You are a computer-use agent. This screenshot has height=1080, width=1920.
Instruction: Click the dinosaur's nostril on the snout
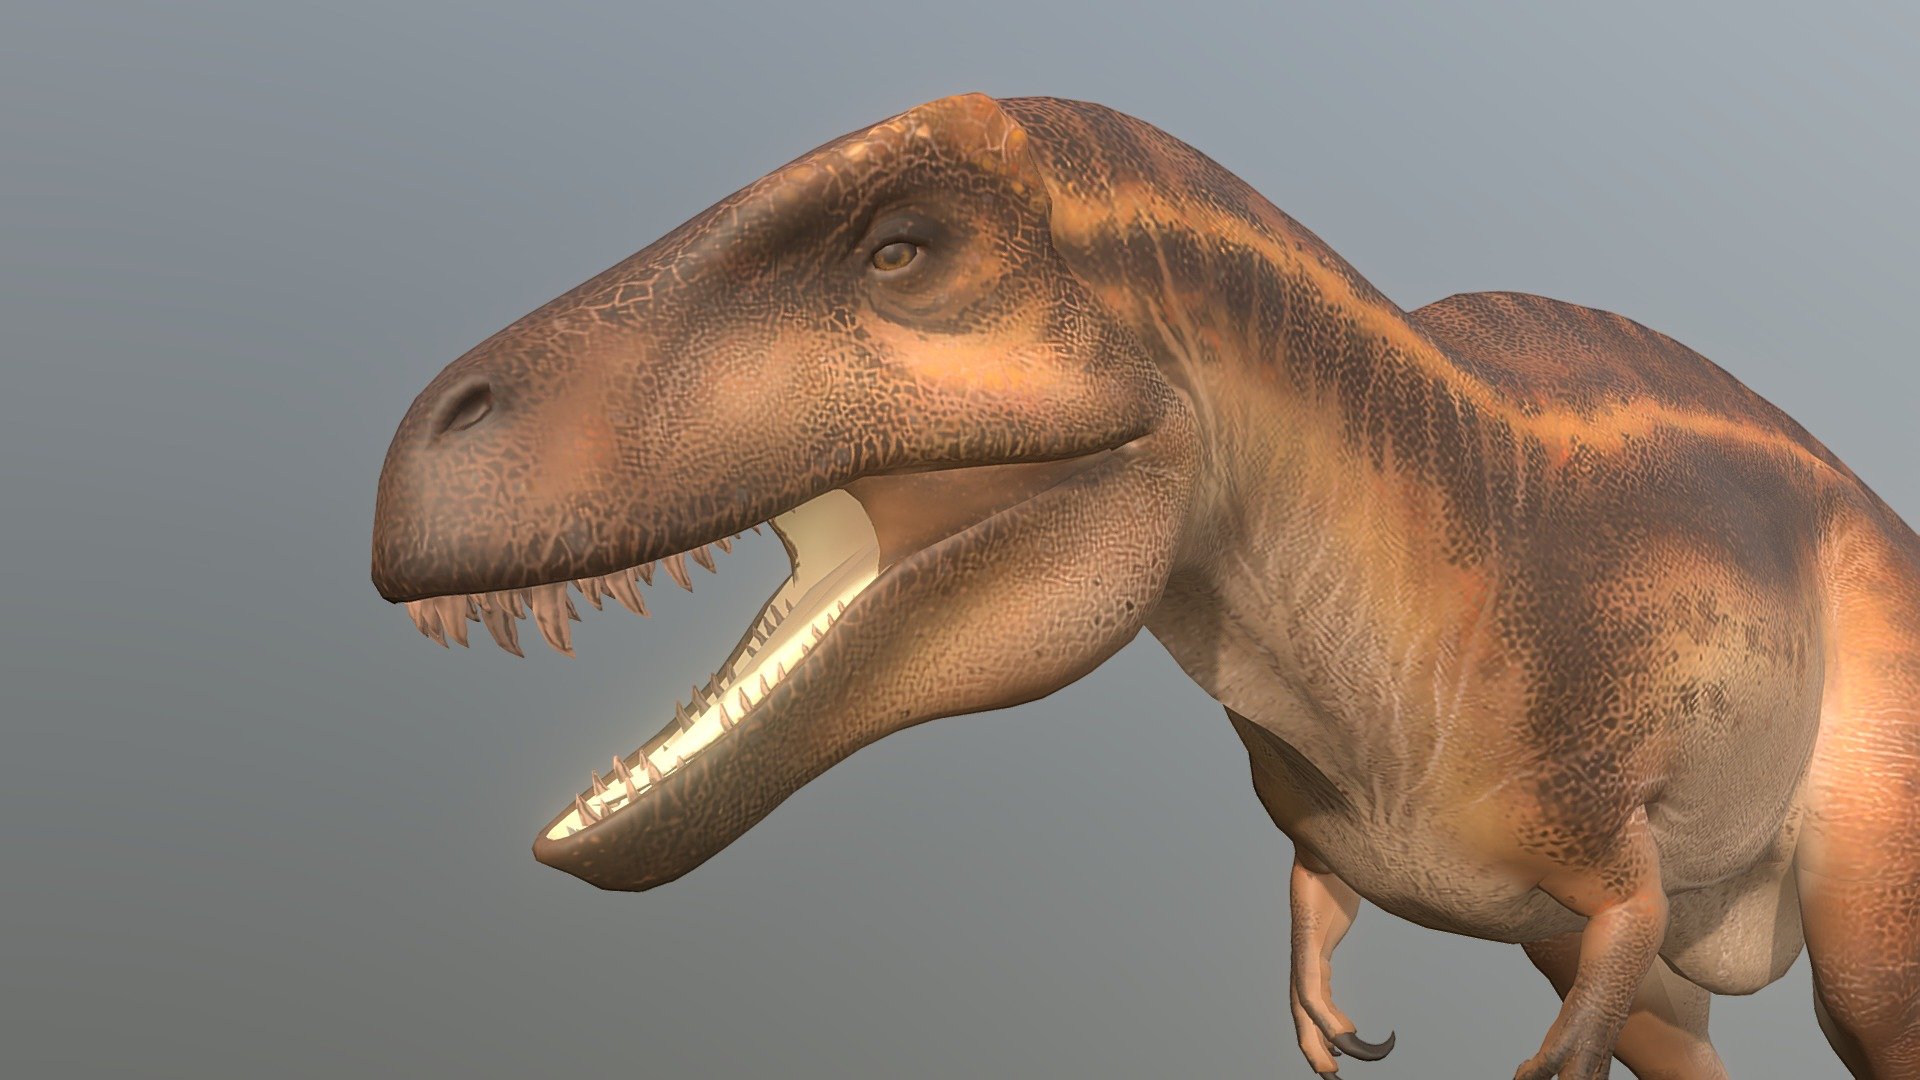pos(465,408)
